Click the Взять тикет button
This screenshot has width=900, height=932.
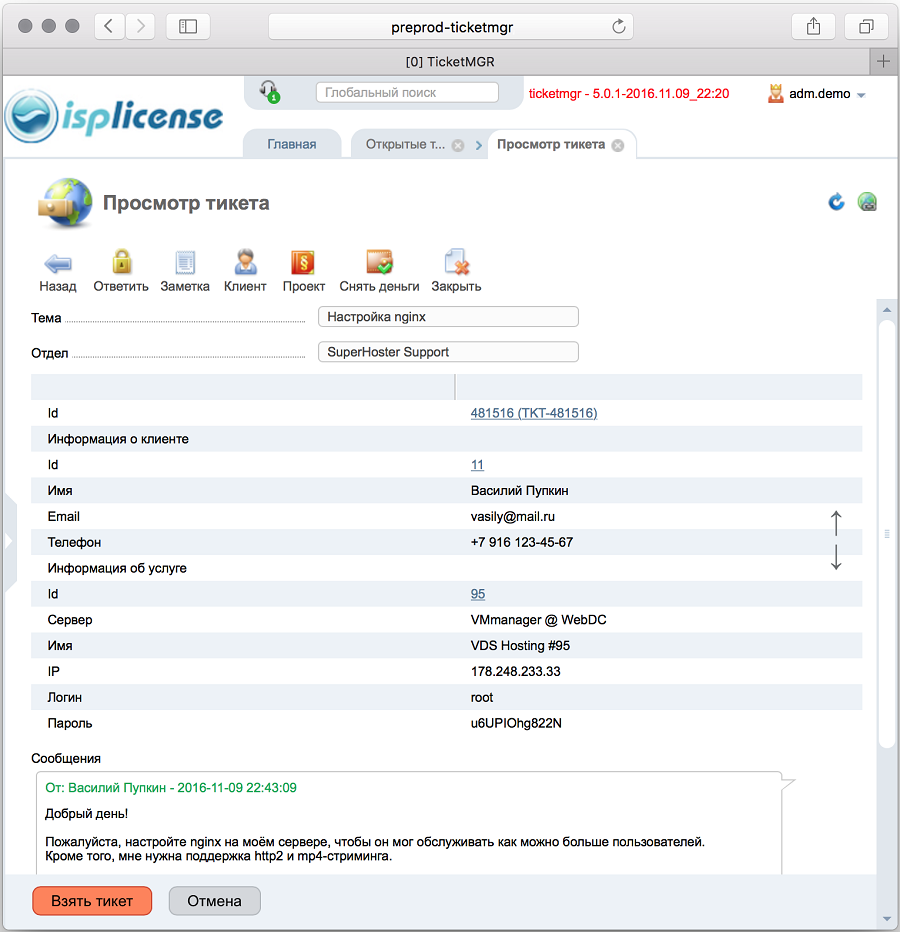92,900
